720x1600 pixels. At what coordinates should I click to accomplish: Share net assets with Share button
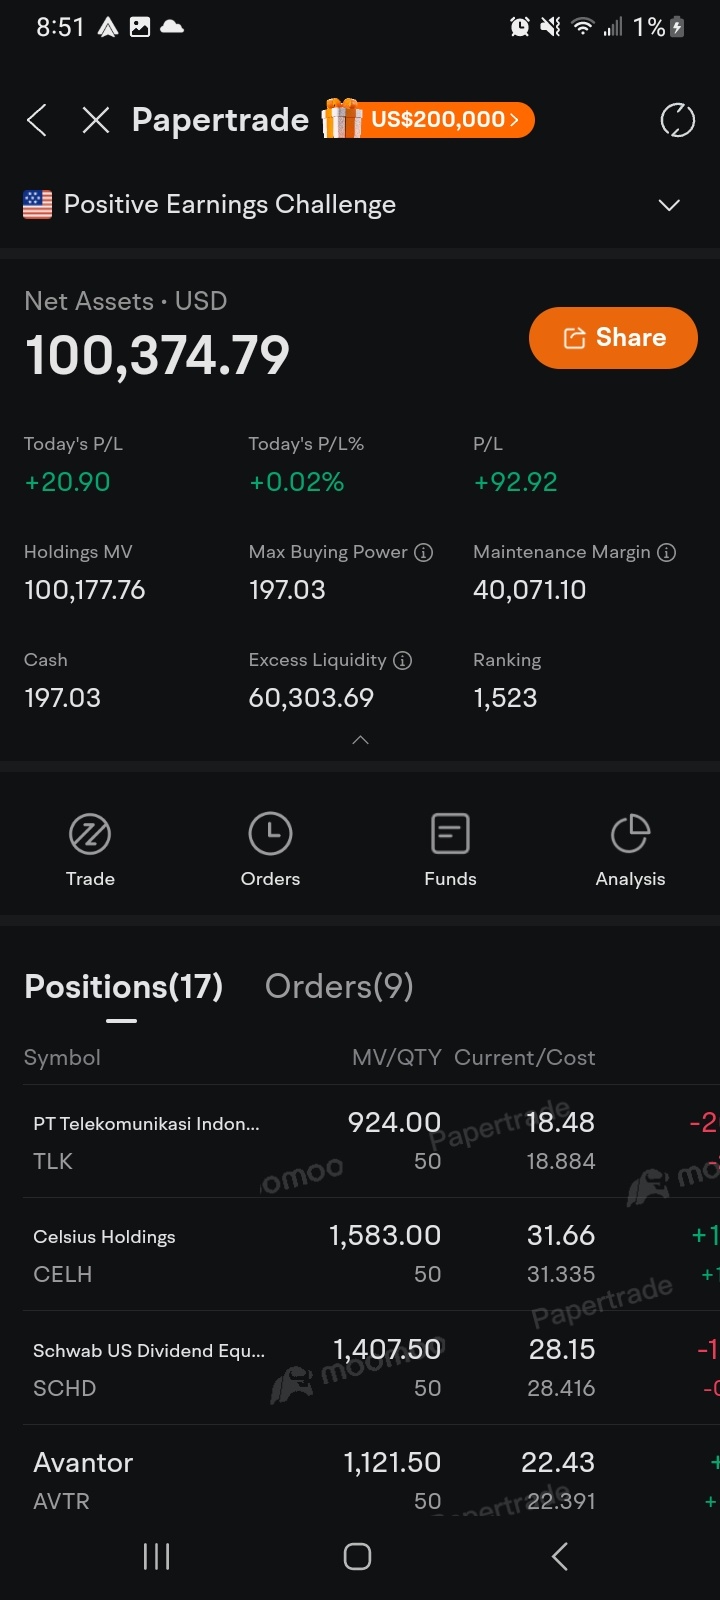[x=613, y=338]
